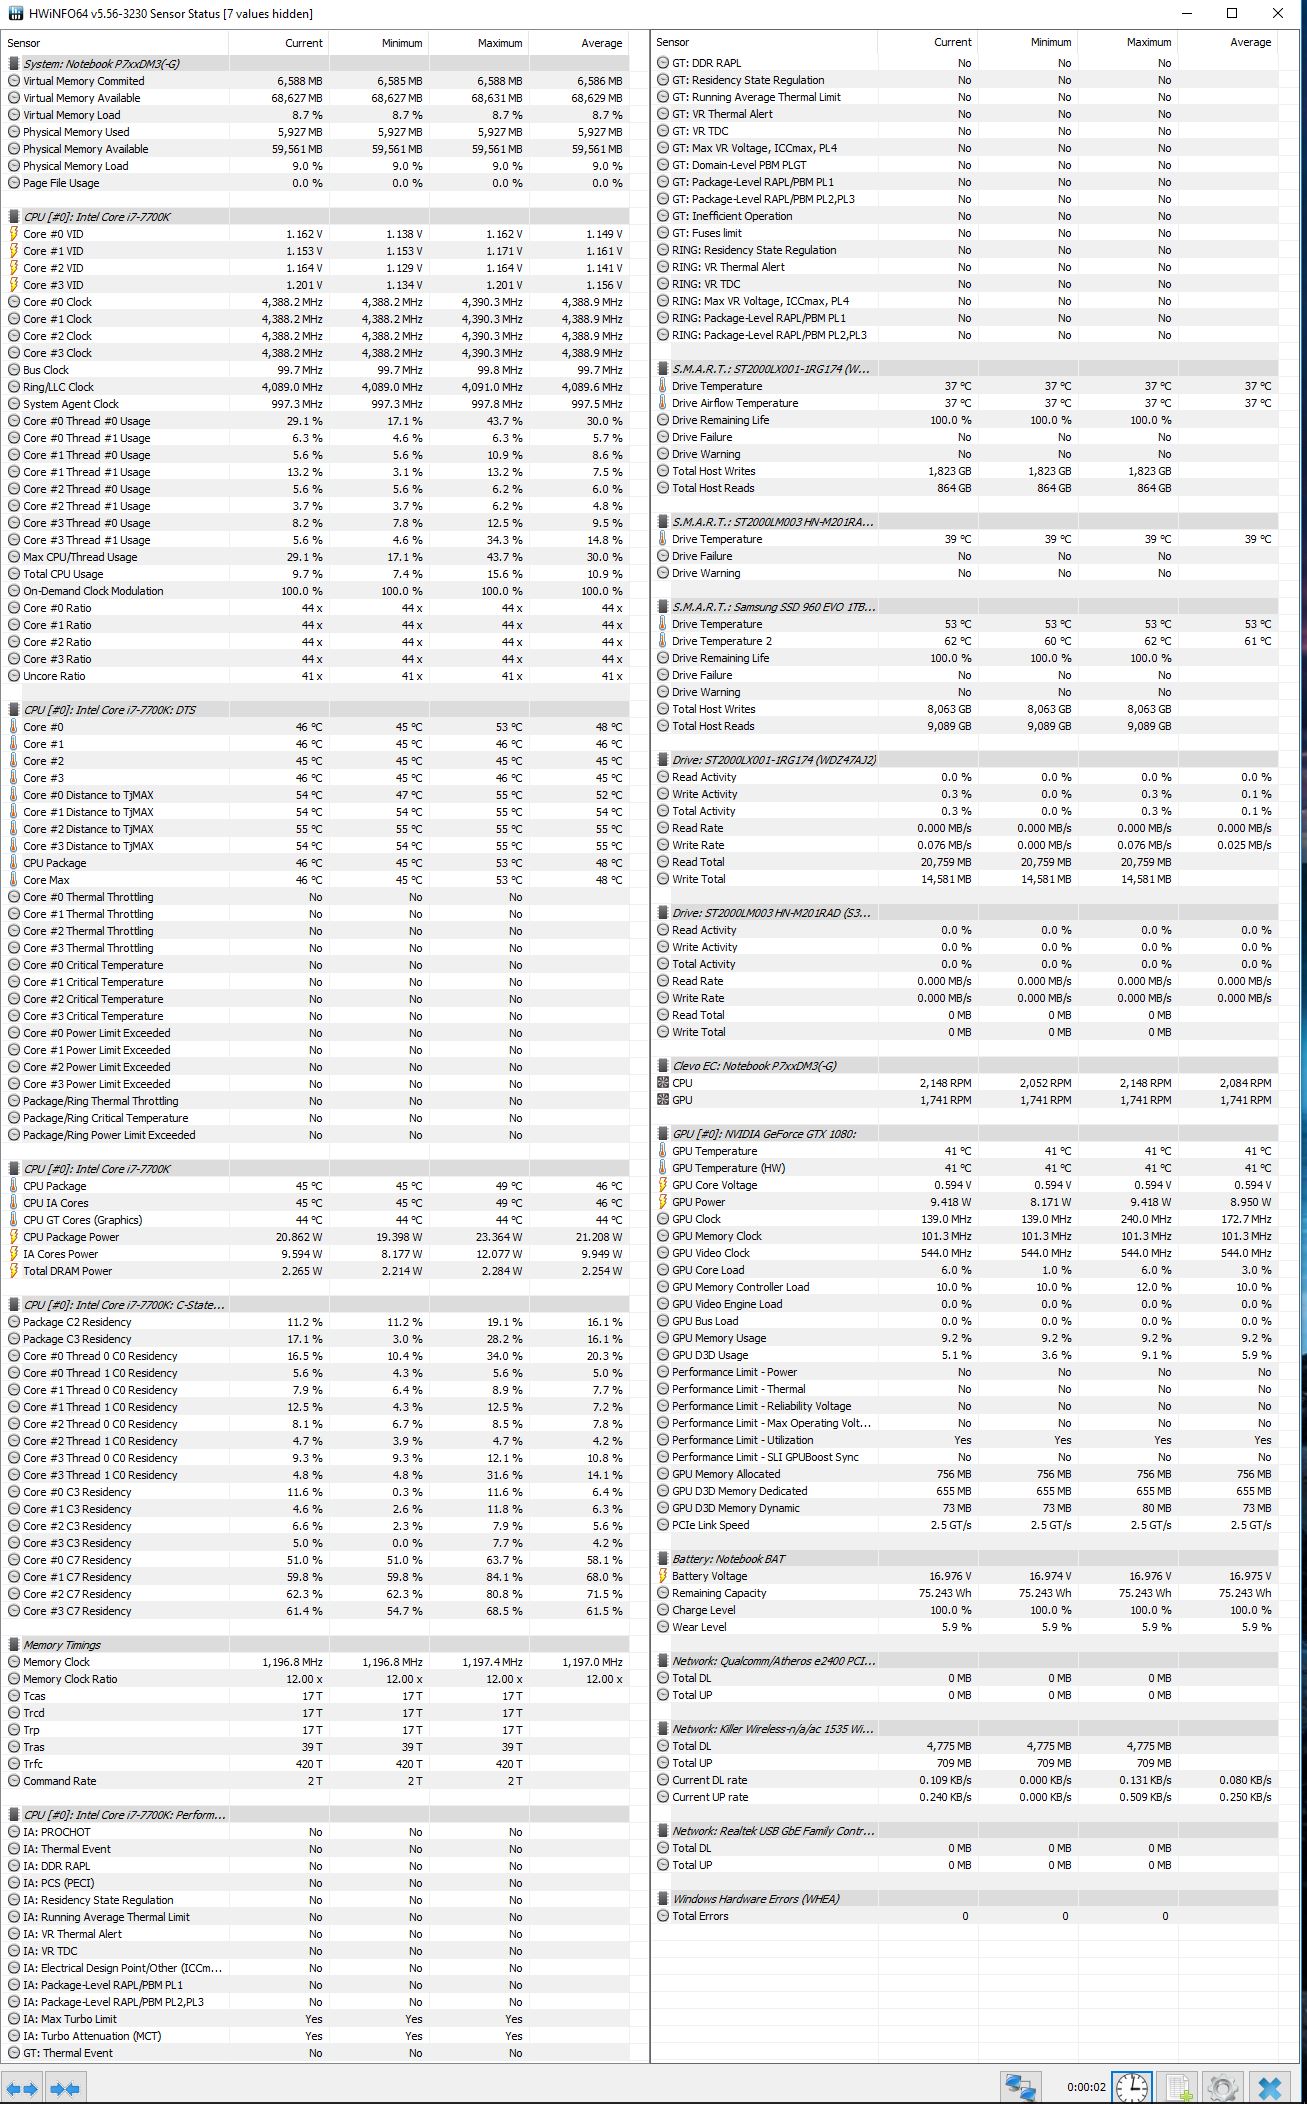Select the PCIe Link Speed row
Image resolution: width=1307 pixels, height=2104 pixels.
click(x=966, y=1525)
